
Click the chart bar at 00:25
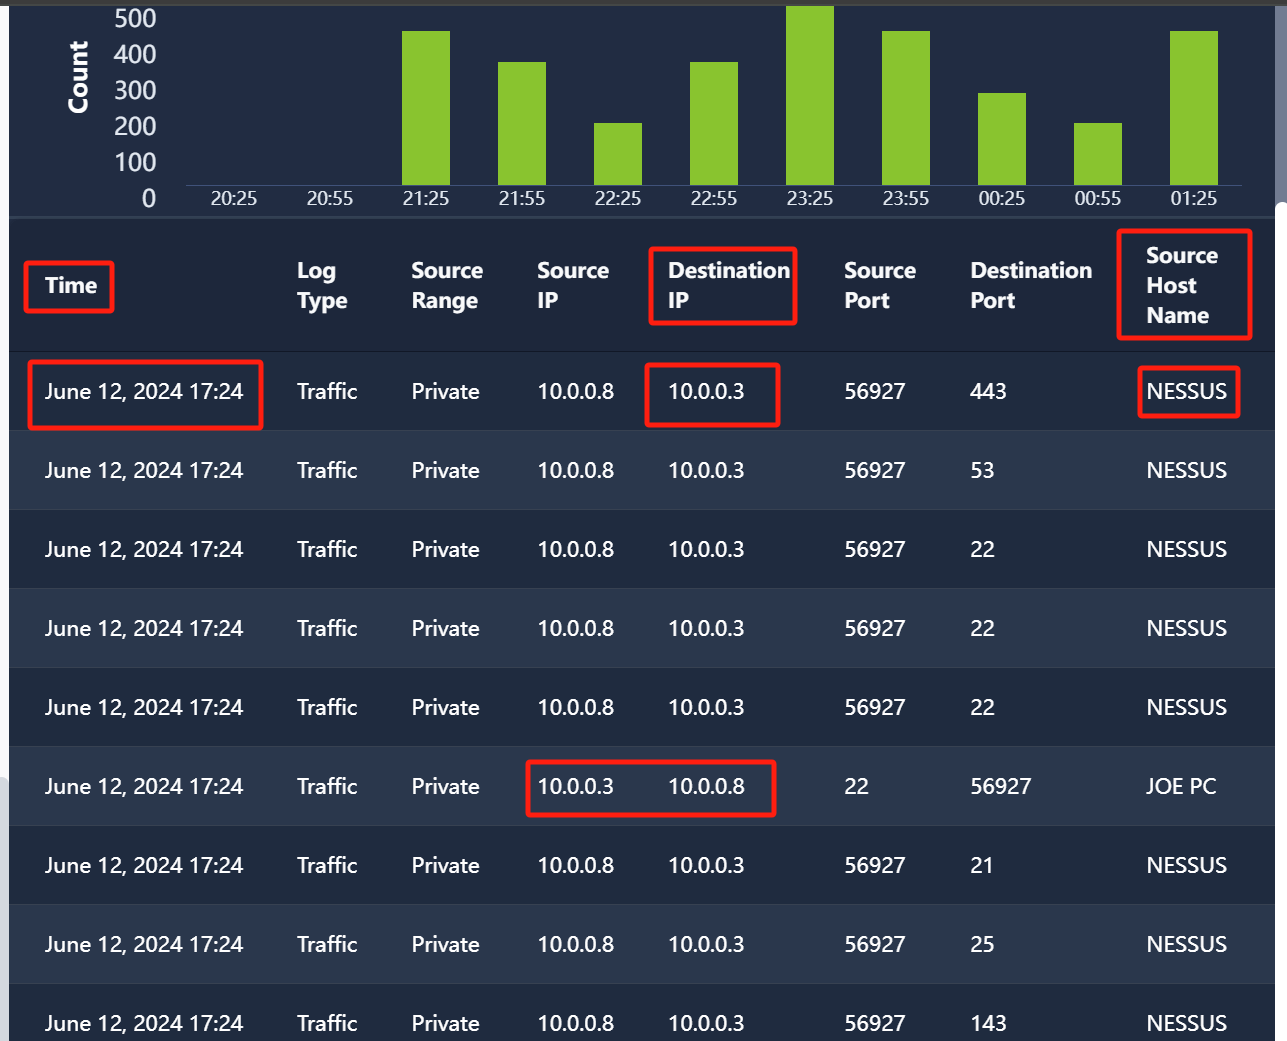1002,139
